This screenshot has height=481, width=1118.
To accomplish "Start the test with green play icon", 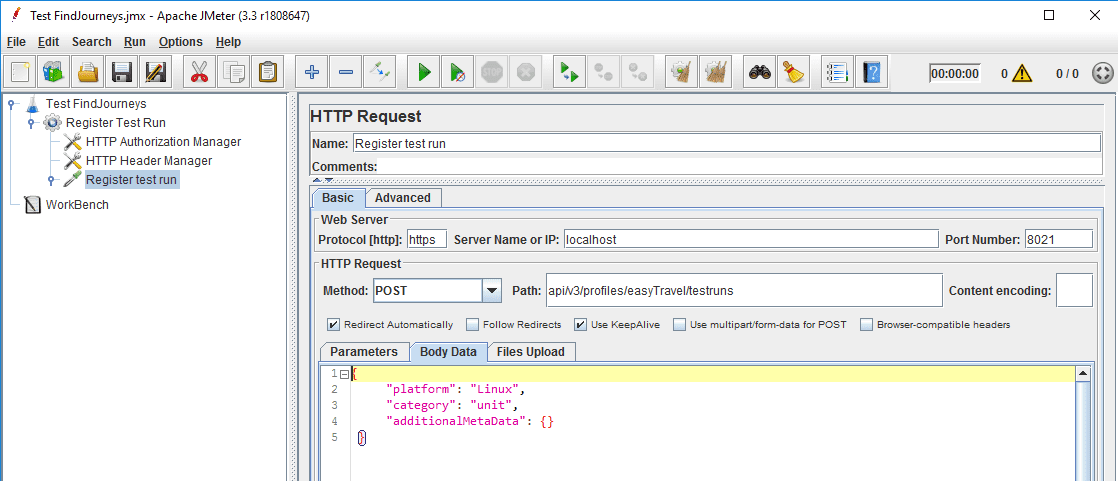I will point(424,72).
